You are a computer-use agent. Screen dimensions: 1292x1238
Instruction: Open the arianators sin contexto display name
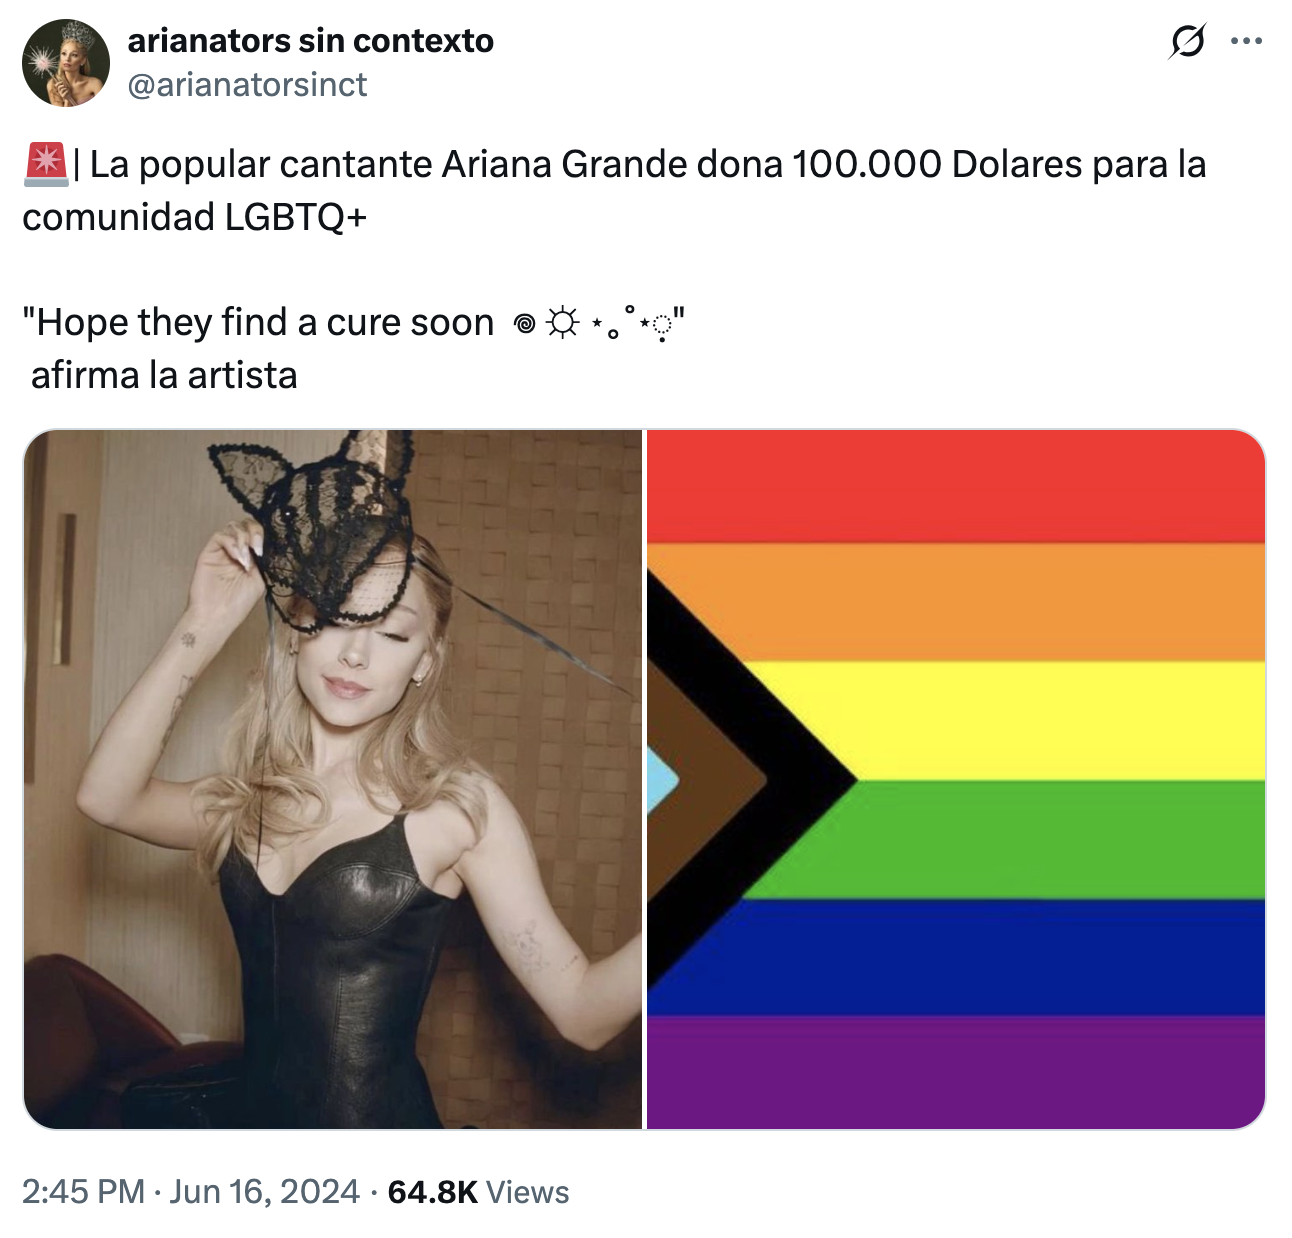tap(310, 40)
